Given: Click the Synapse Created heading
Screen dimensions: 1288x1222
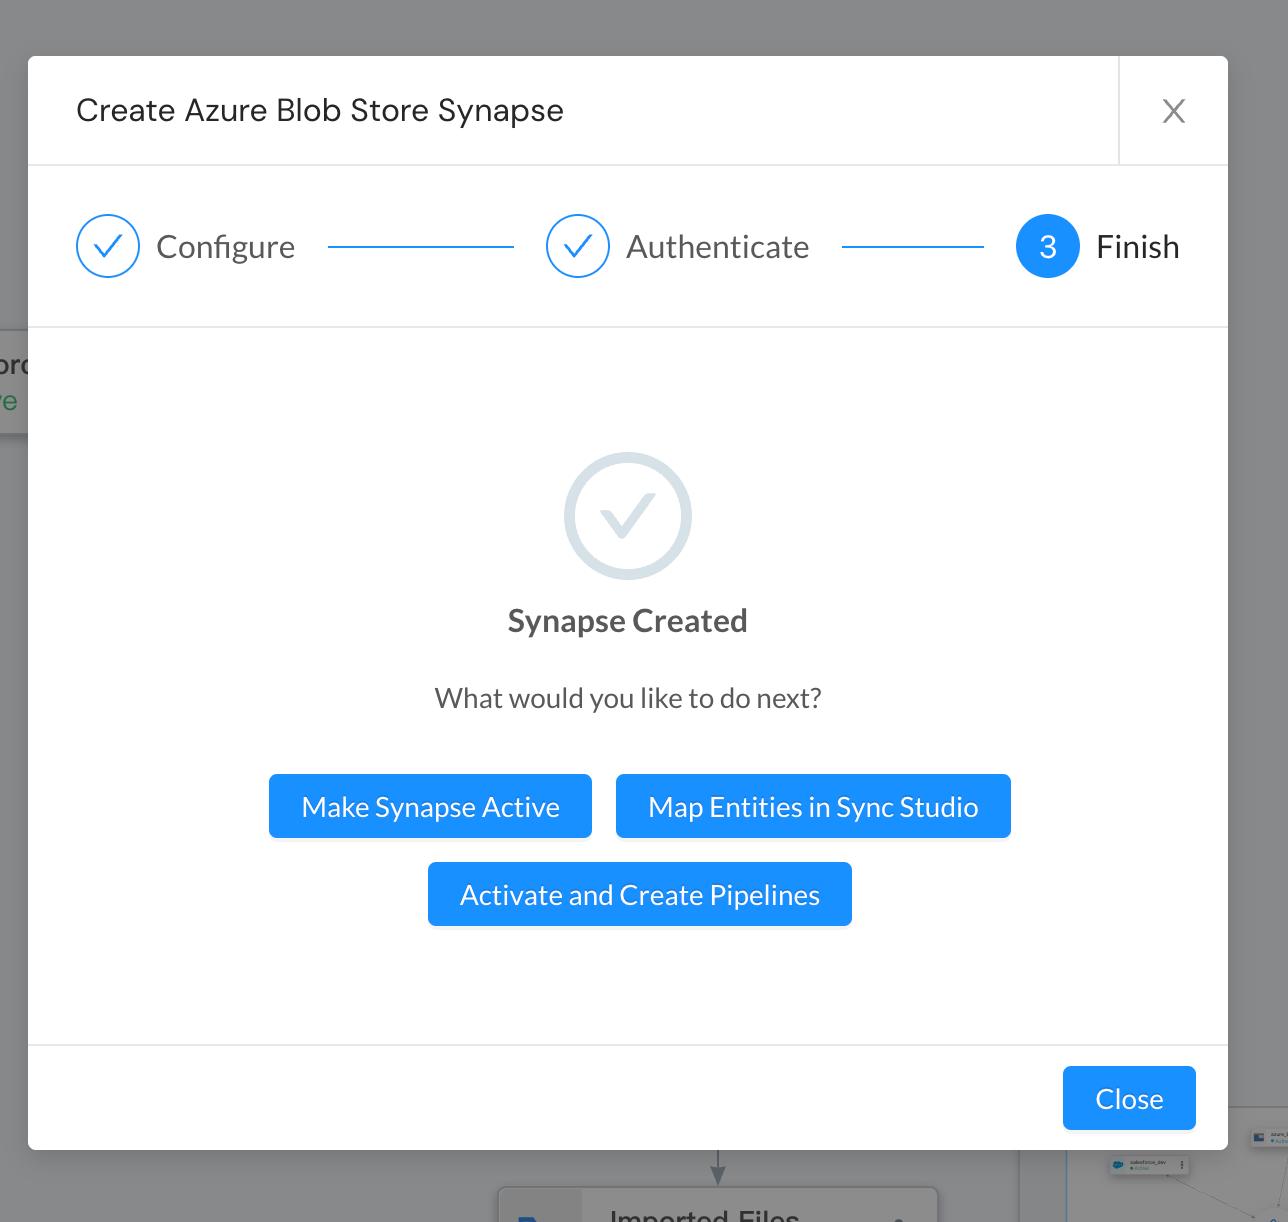Looking at the screenshot, I should (x=628, y=621).
